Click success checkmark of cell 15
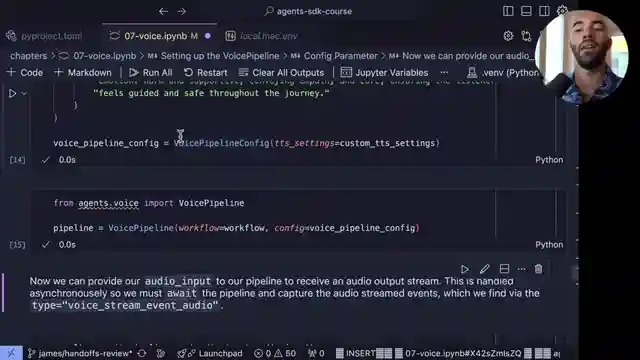The width and height of the screenshot is (640, 360). click(x=46, y=245)
